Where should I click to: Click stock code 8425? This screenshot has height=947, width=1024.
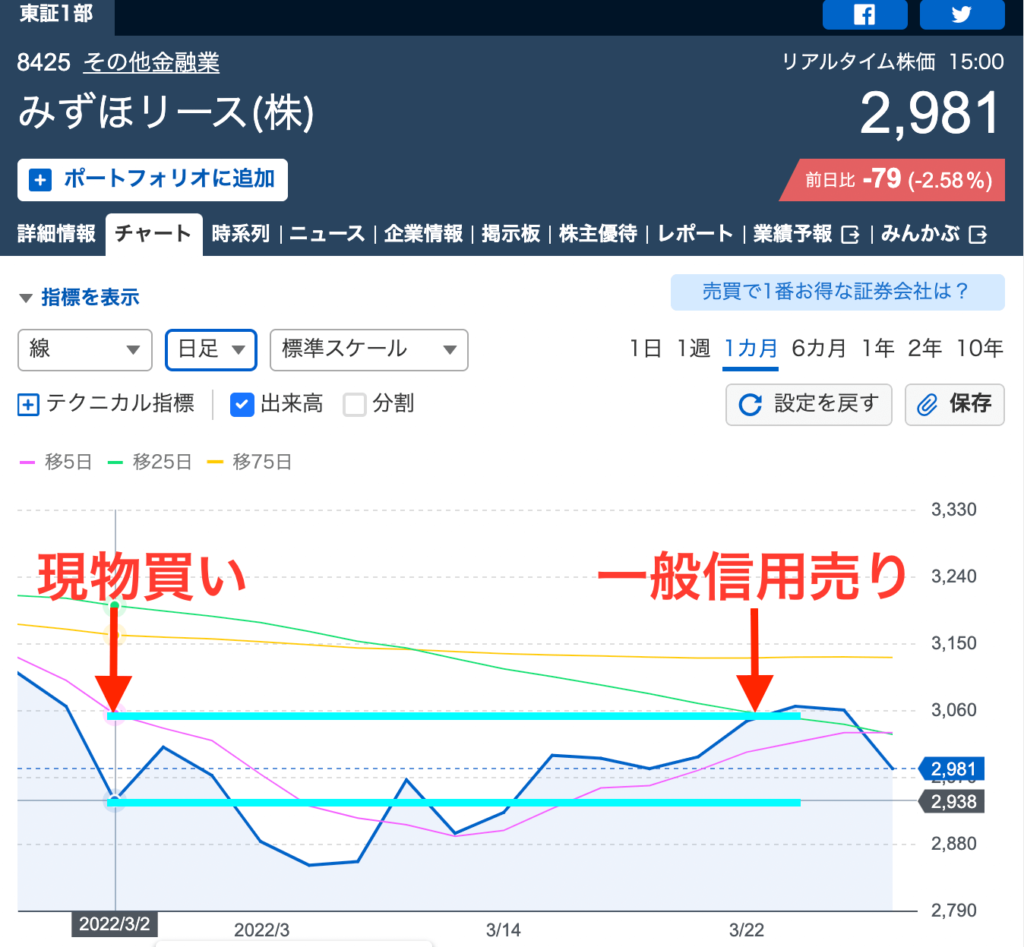[43, 63]
